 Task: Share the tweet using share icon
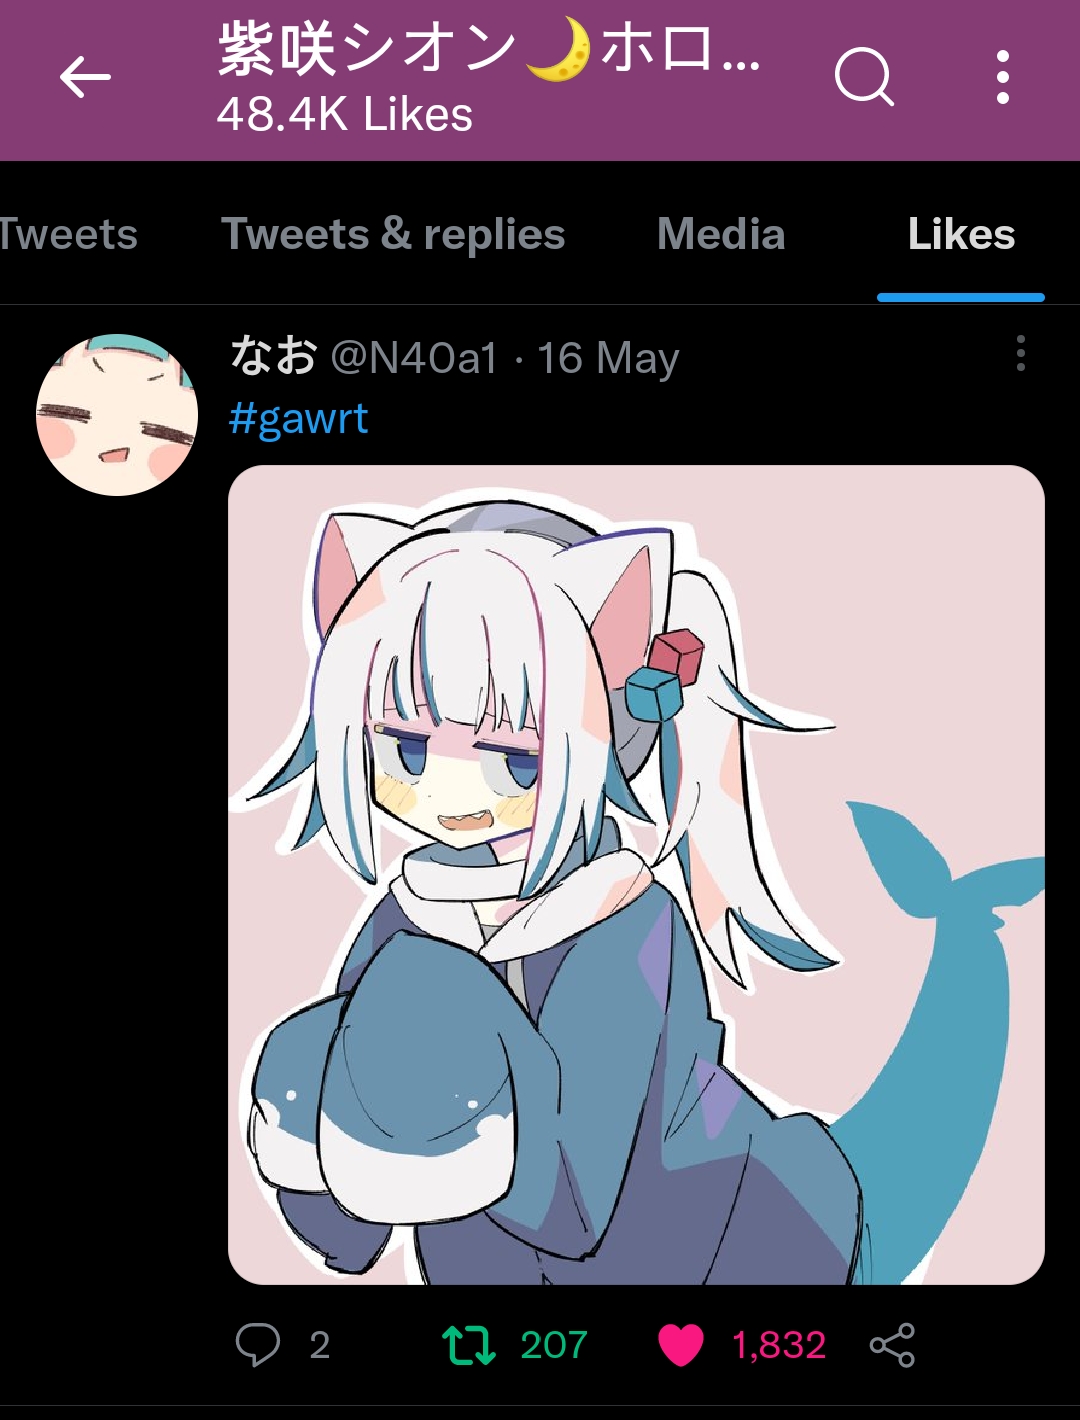click(892, 1344)
